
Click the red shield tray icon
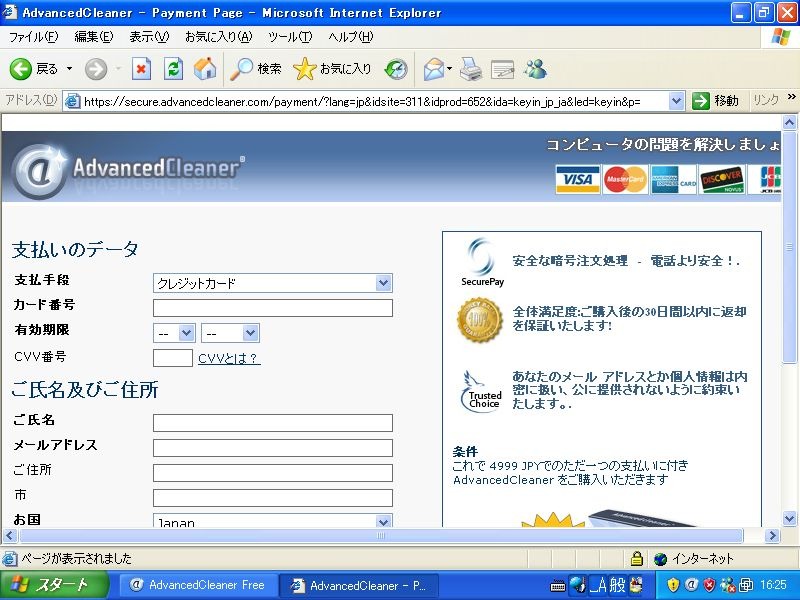pos(709,585)
